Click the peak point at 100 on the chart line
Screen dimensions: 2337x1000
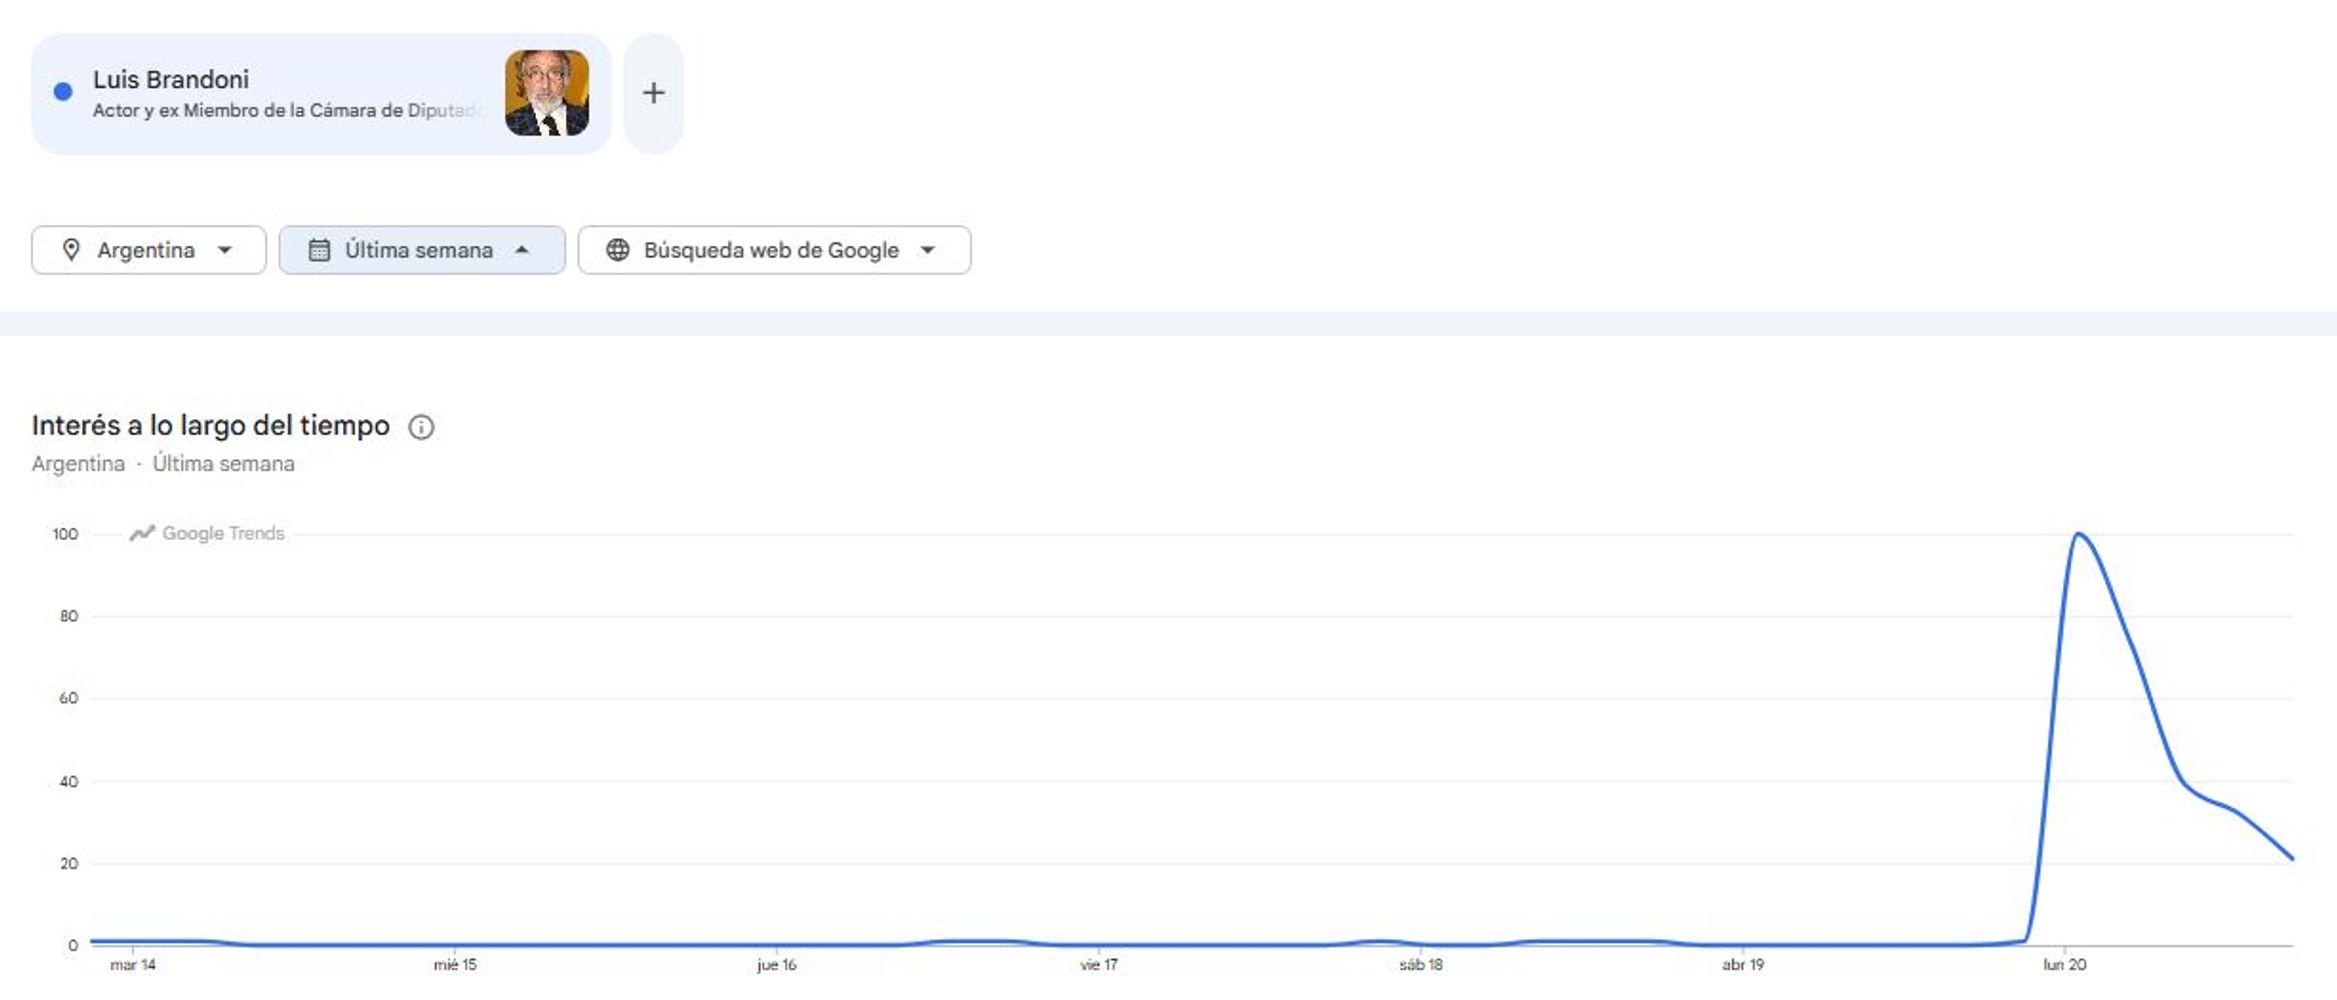(2079, 534)
